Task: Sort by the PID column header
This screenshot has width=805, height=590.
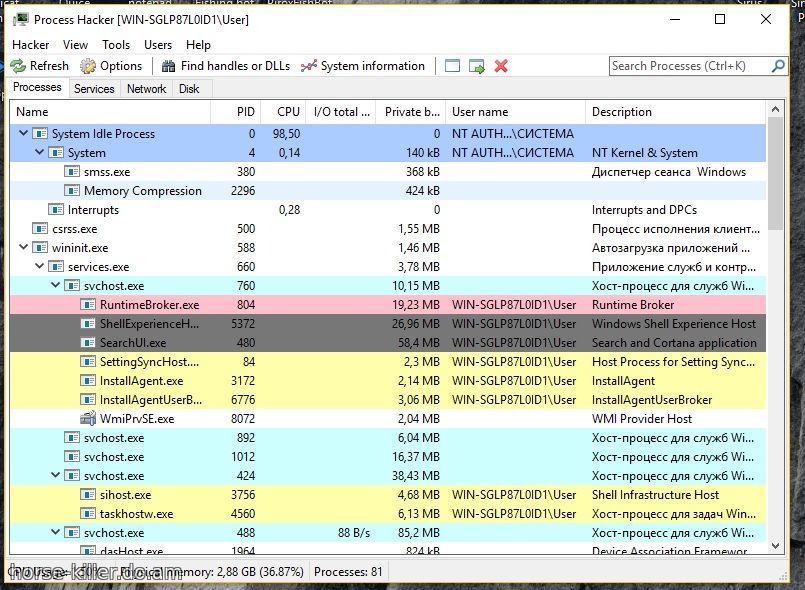Action: [236, 112]
